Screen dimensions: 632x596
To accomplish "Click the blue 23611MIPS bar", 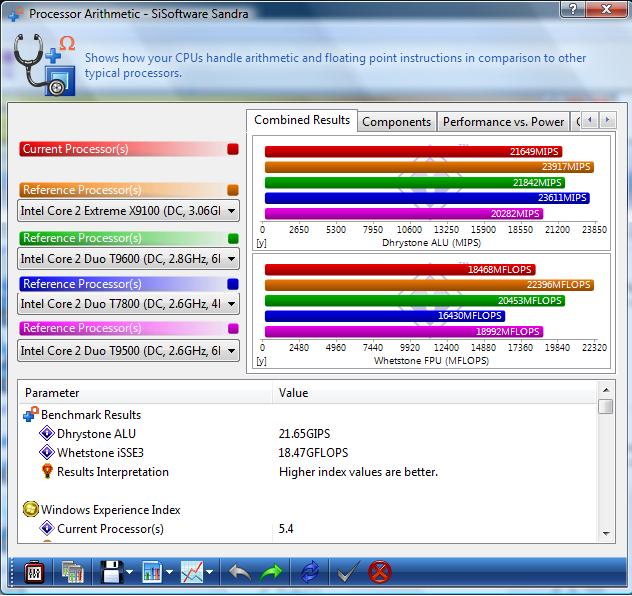I will tap(427, 198).
